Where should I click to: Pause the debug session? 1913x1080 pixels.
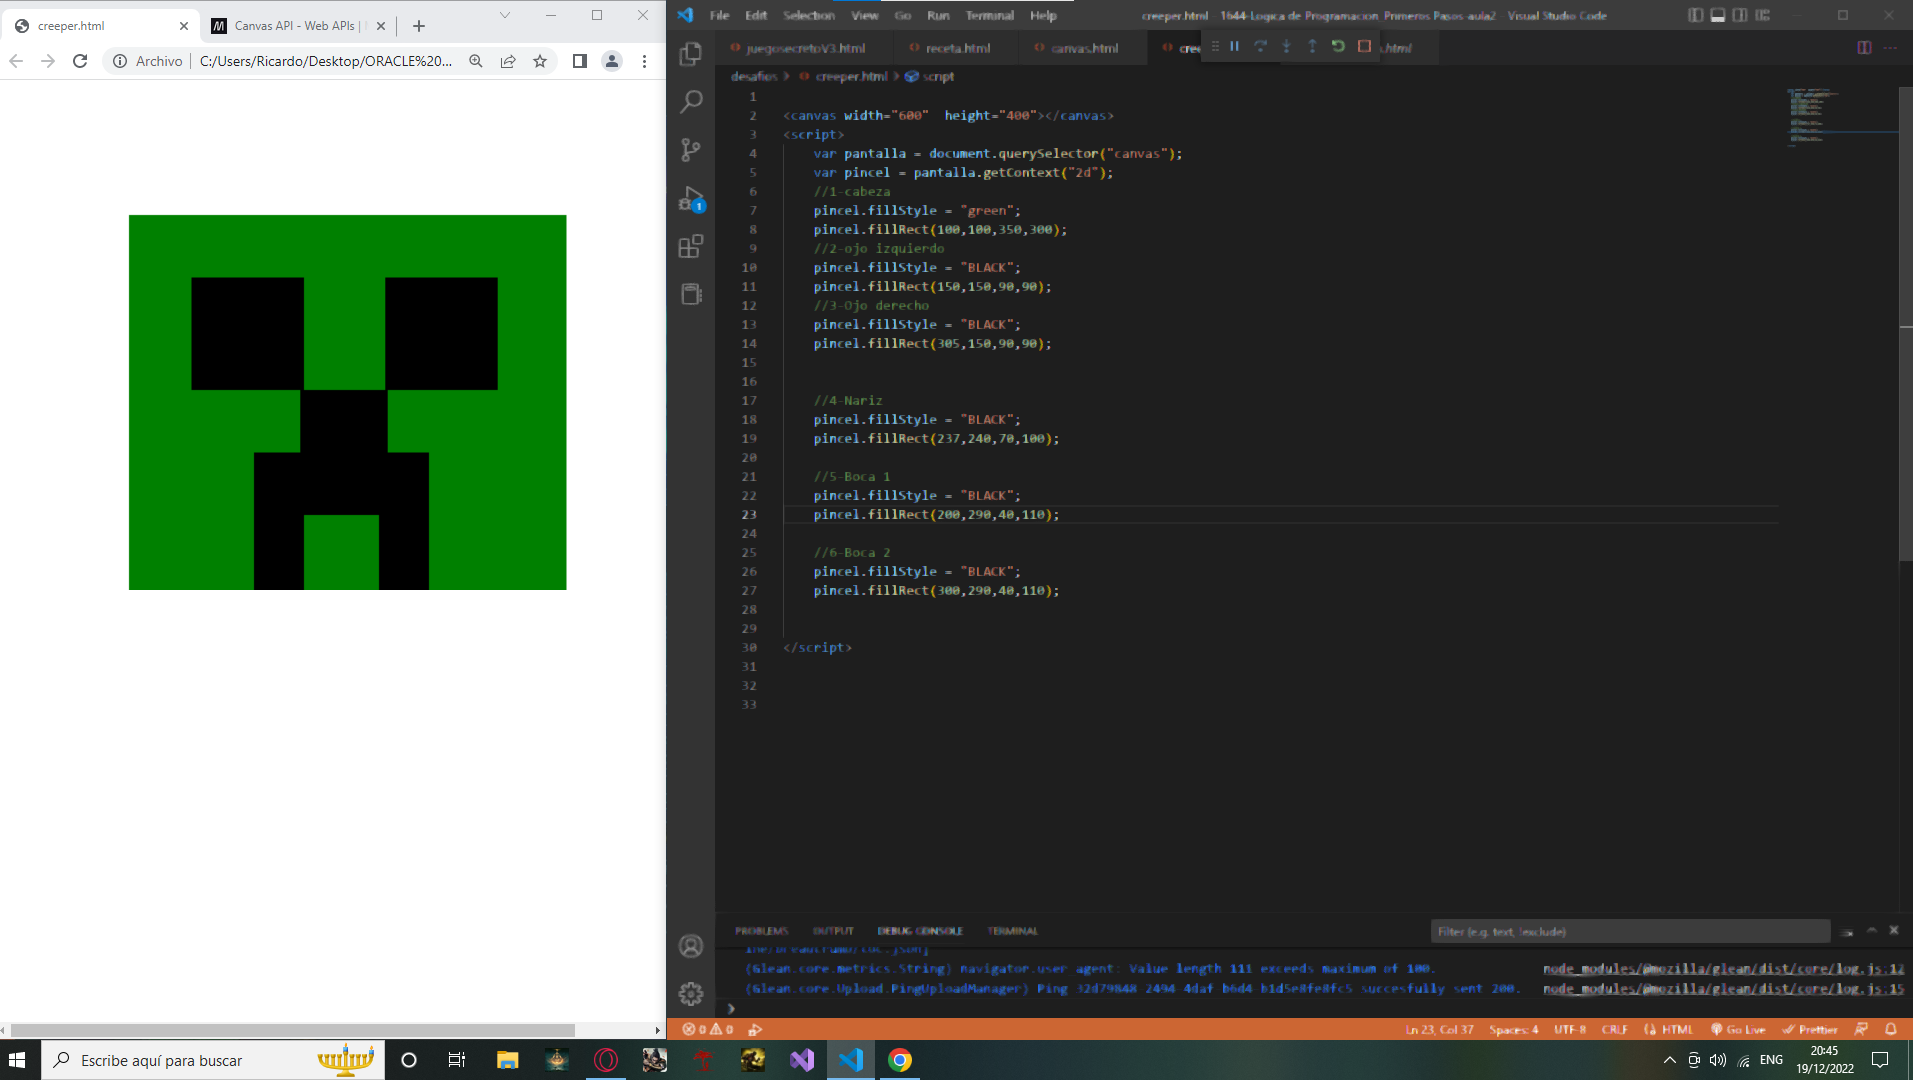1234,47
